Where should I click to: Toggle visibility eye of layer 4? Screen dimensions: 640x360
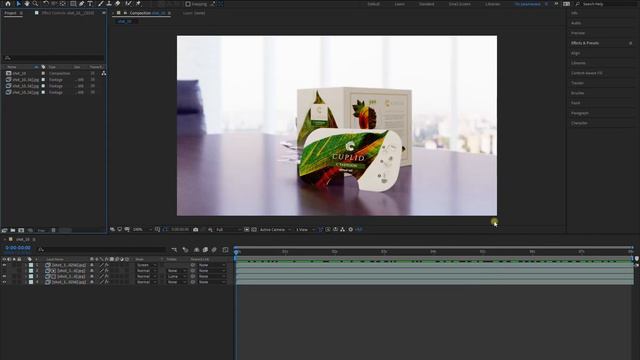[x=4, y=282]
